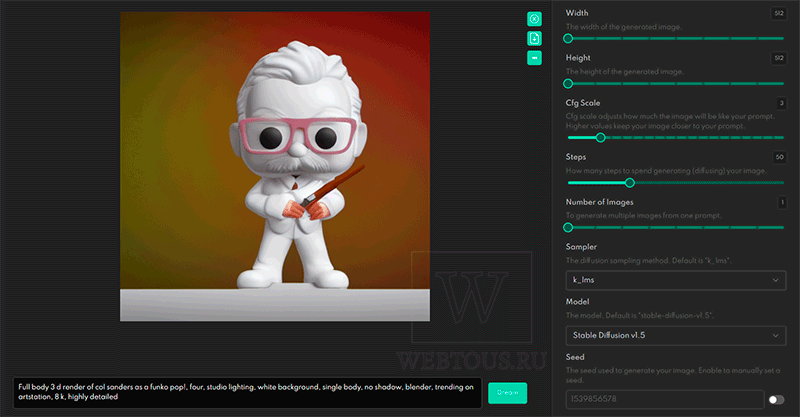The width and height of the screenshot is (800, 417).
Task: Click the Width slider handle
Action: (568, 38)
